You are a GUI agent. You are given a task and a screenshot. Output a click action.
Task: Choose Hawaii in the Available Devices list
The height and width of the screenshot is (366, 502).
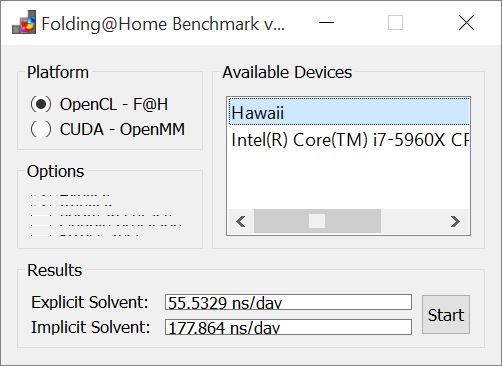click(349, 112)
